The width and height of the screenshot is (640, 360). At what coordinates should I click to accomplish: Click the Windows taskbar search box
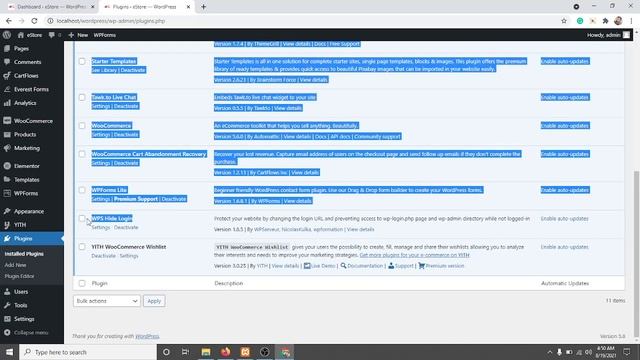tap(88, 352)
